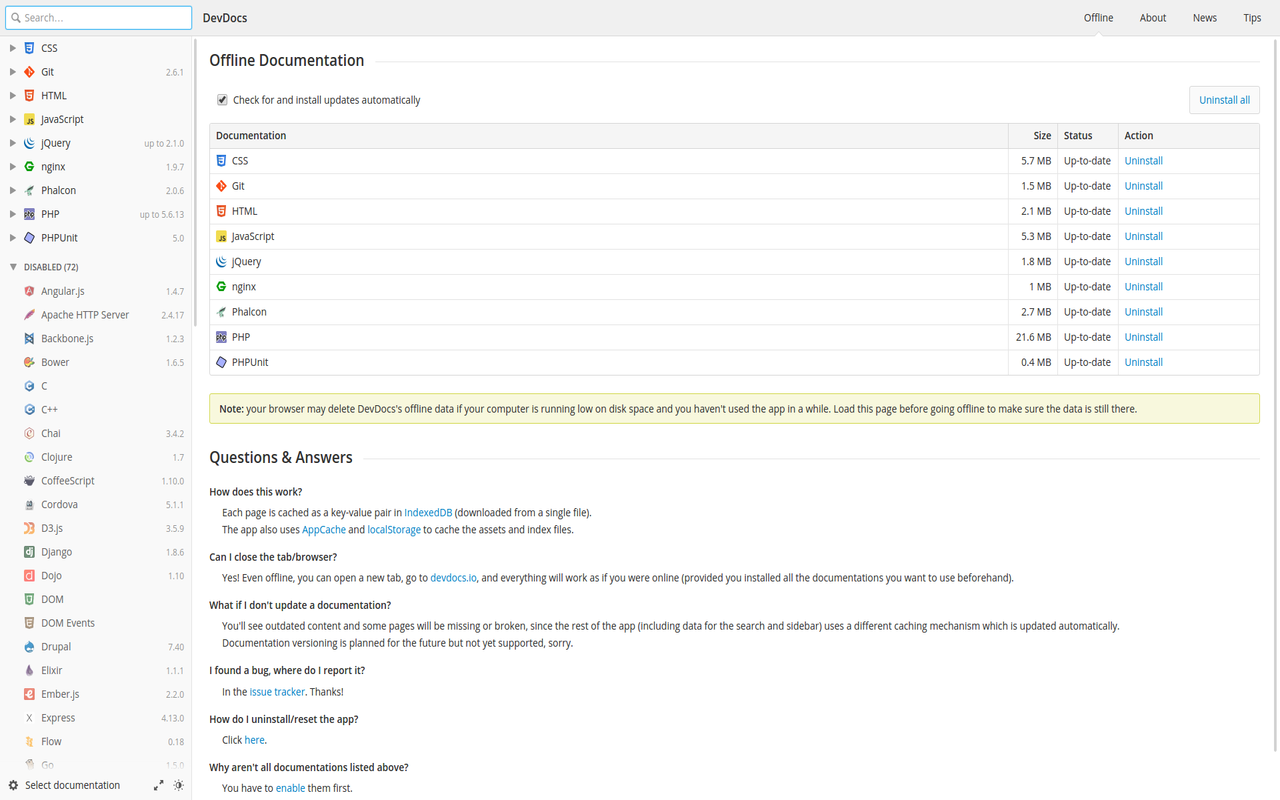Click the jQuery icon in the sidebar

coord(29,143)
